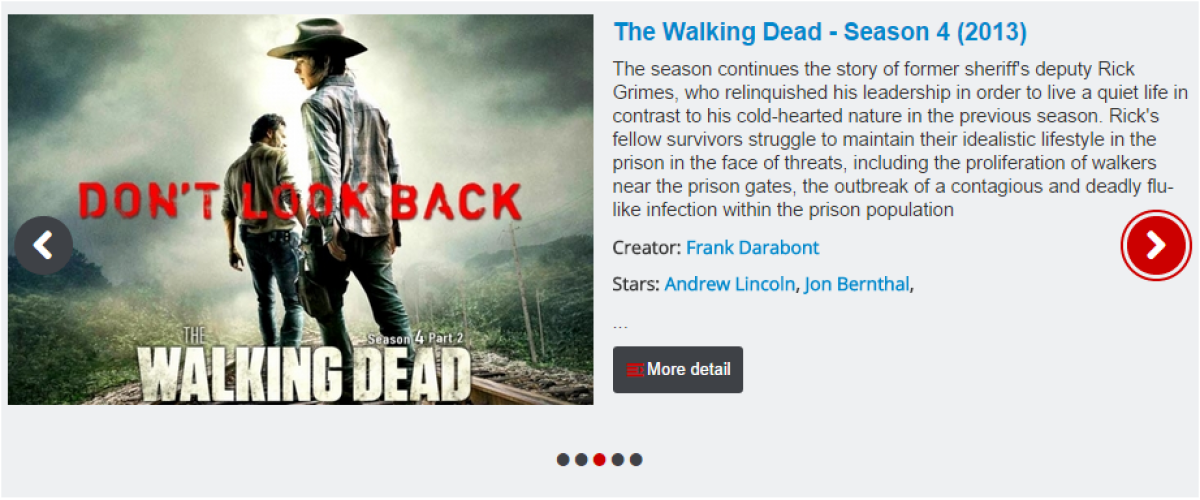View star Andrew Lincoln's profile

pyautogui.click(x=730, y=284)
